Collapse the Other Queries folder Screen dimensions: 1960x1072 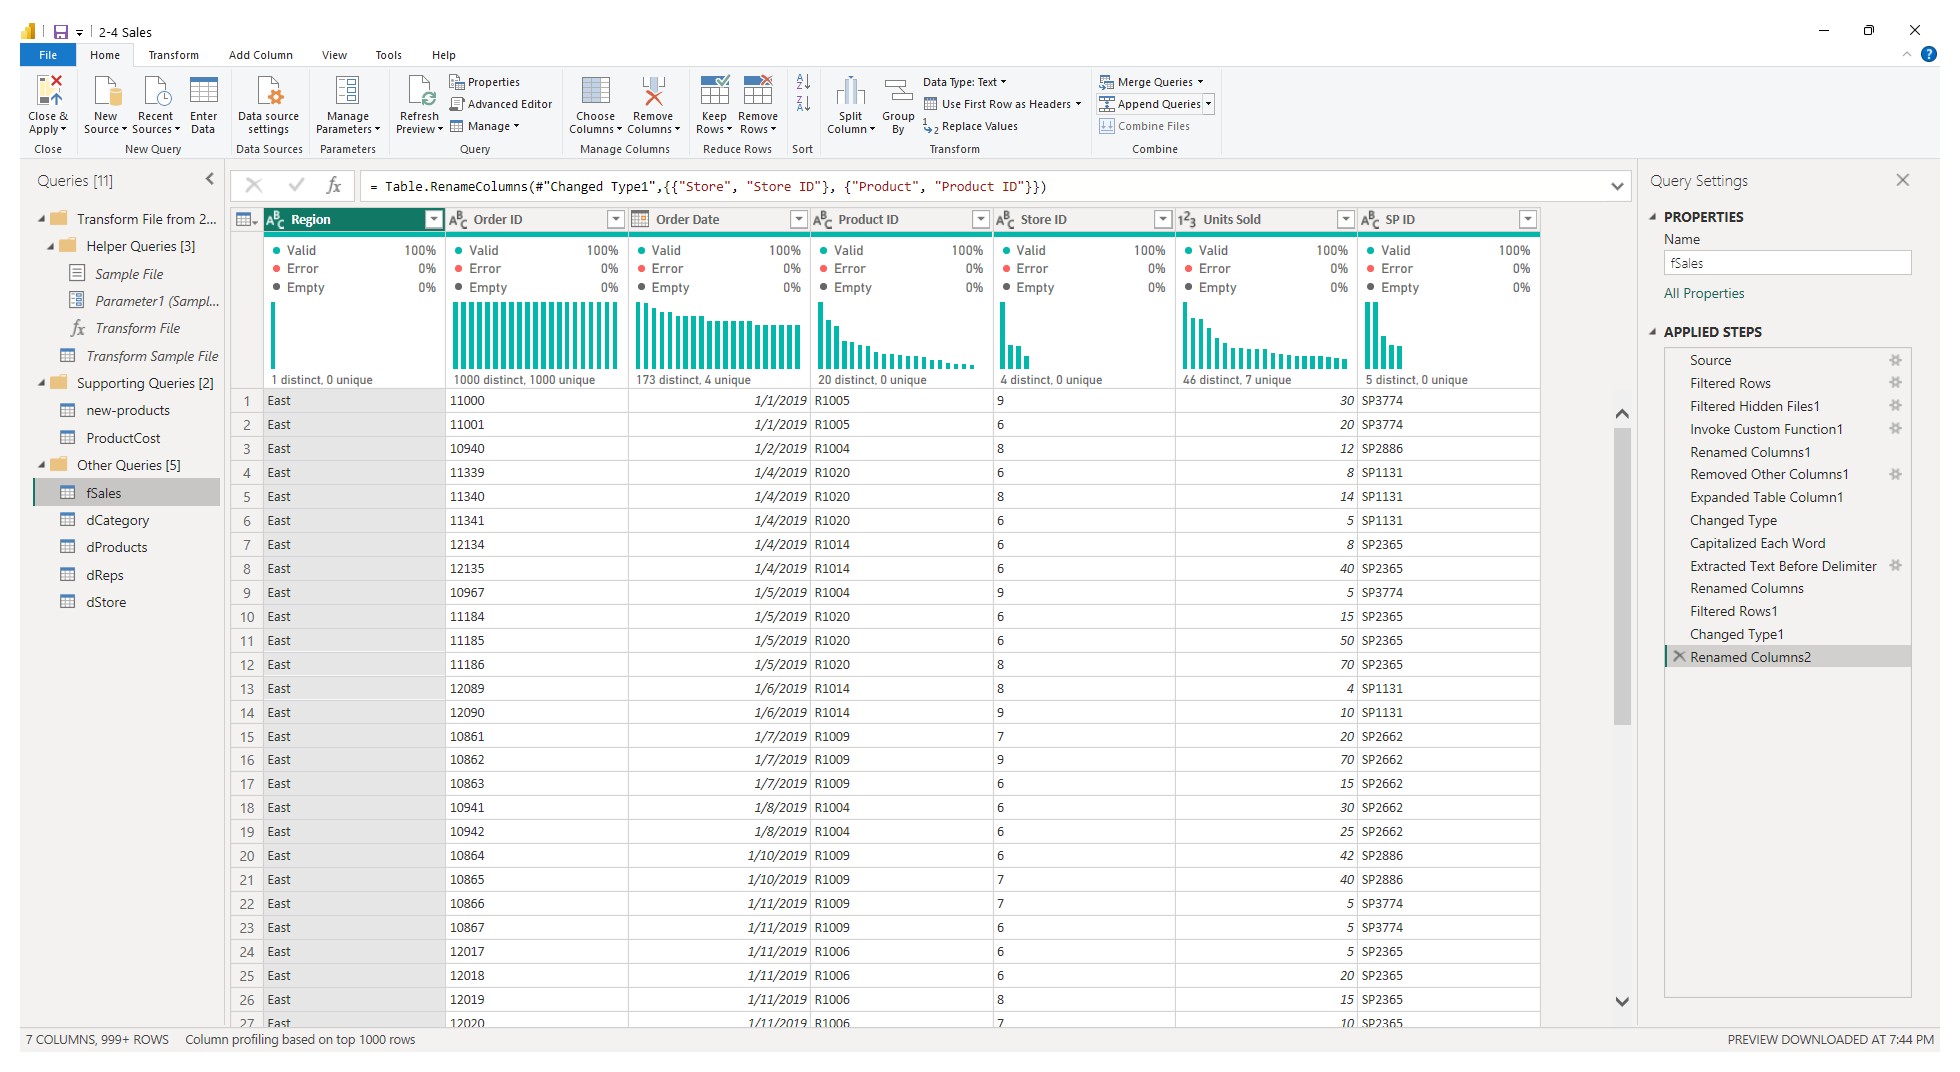[42, 465]
